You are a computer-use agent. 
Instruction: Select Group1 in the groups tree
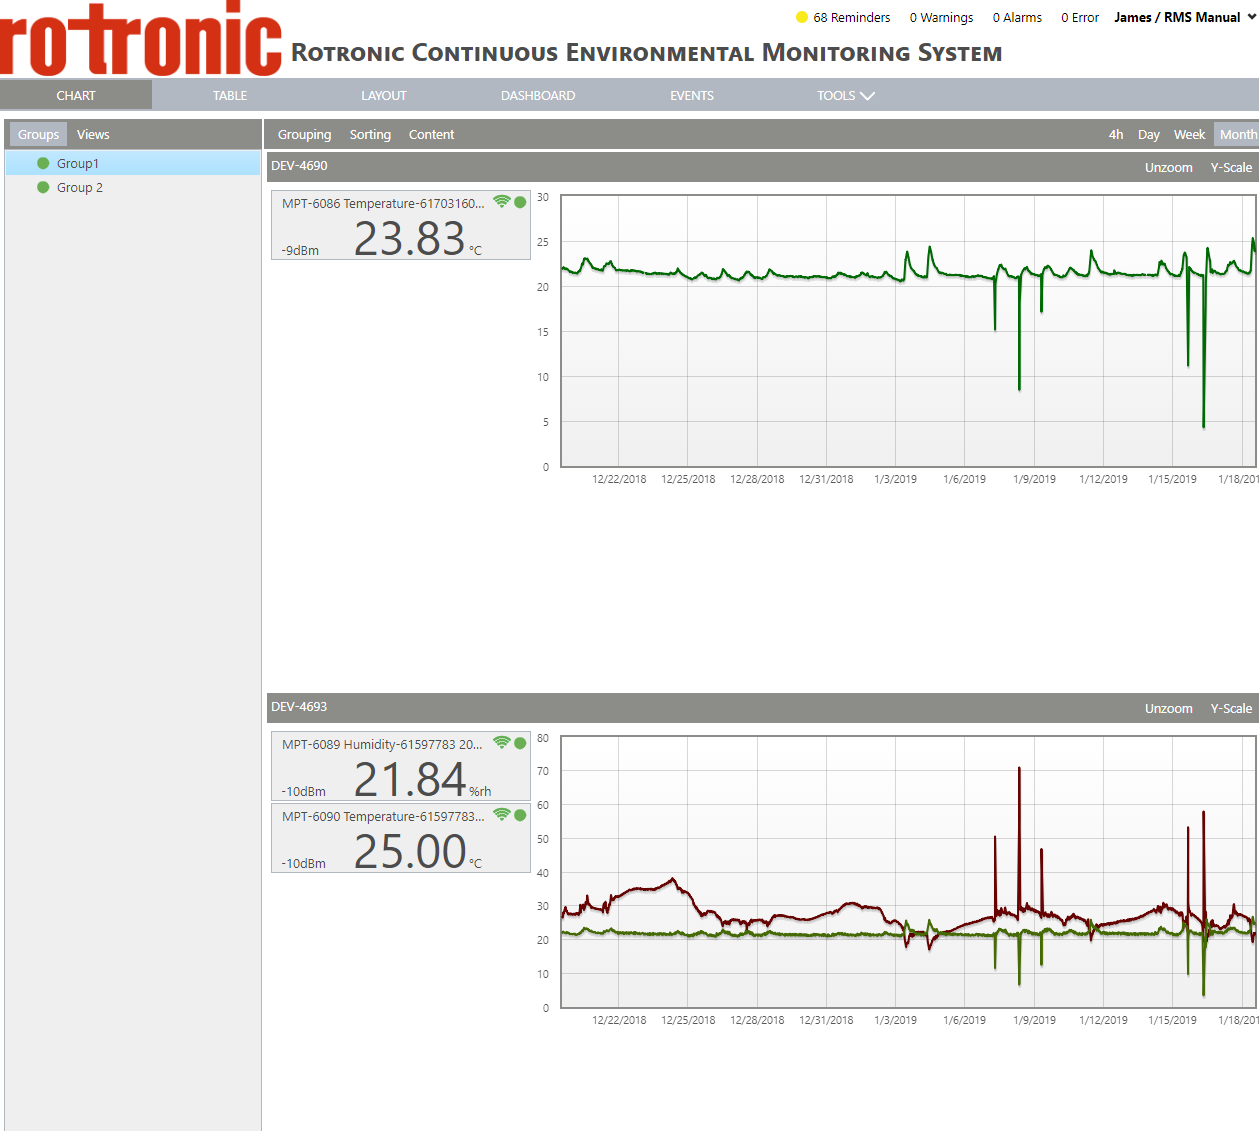[x=133, y=163]
